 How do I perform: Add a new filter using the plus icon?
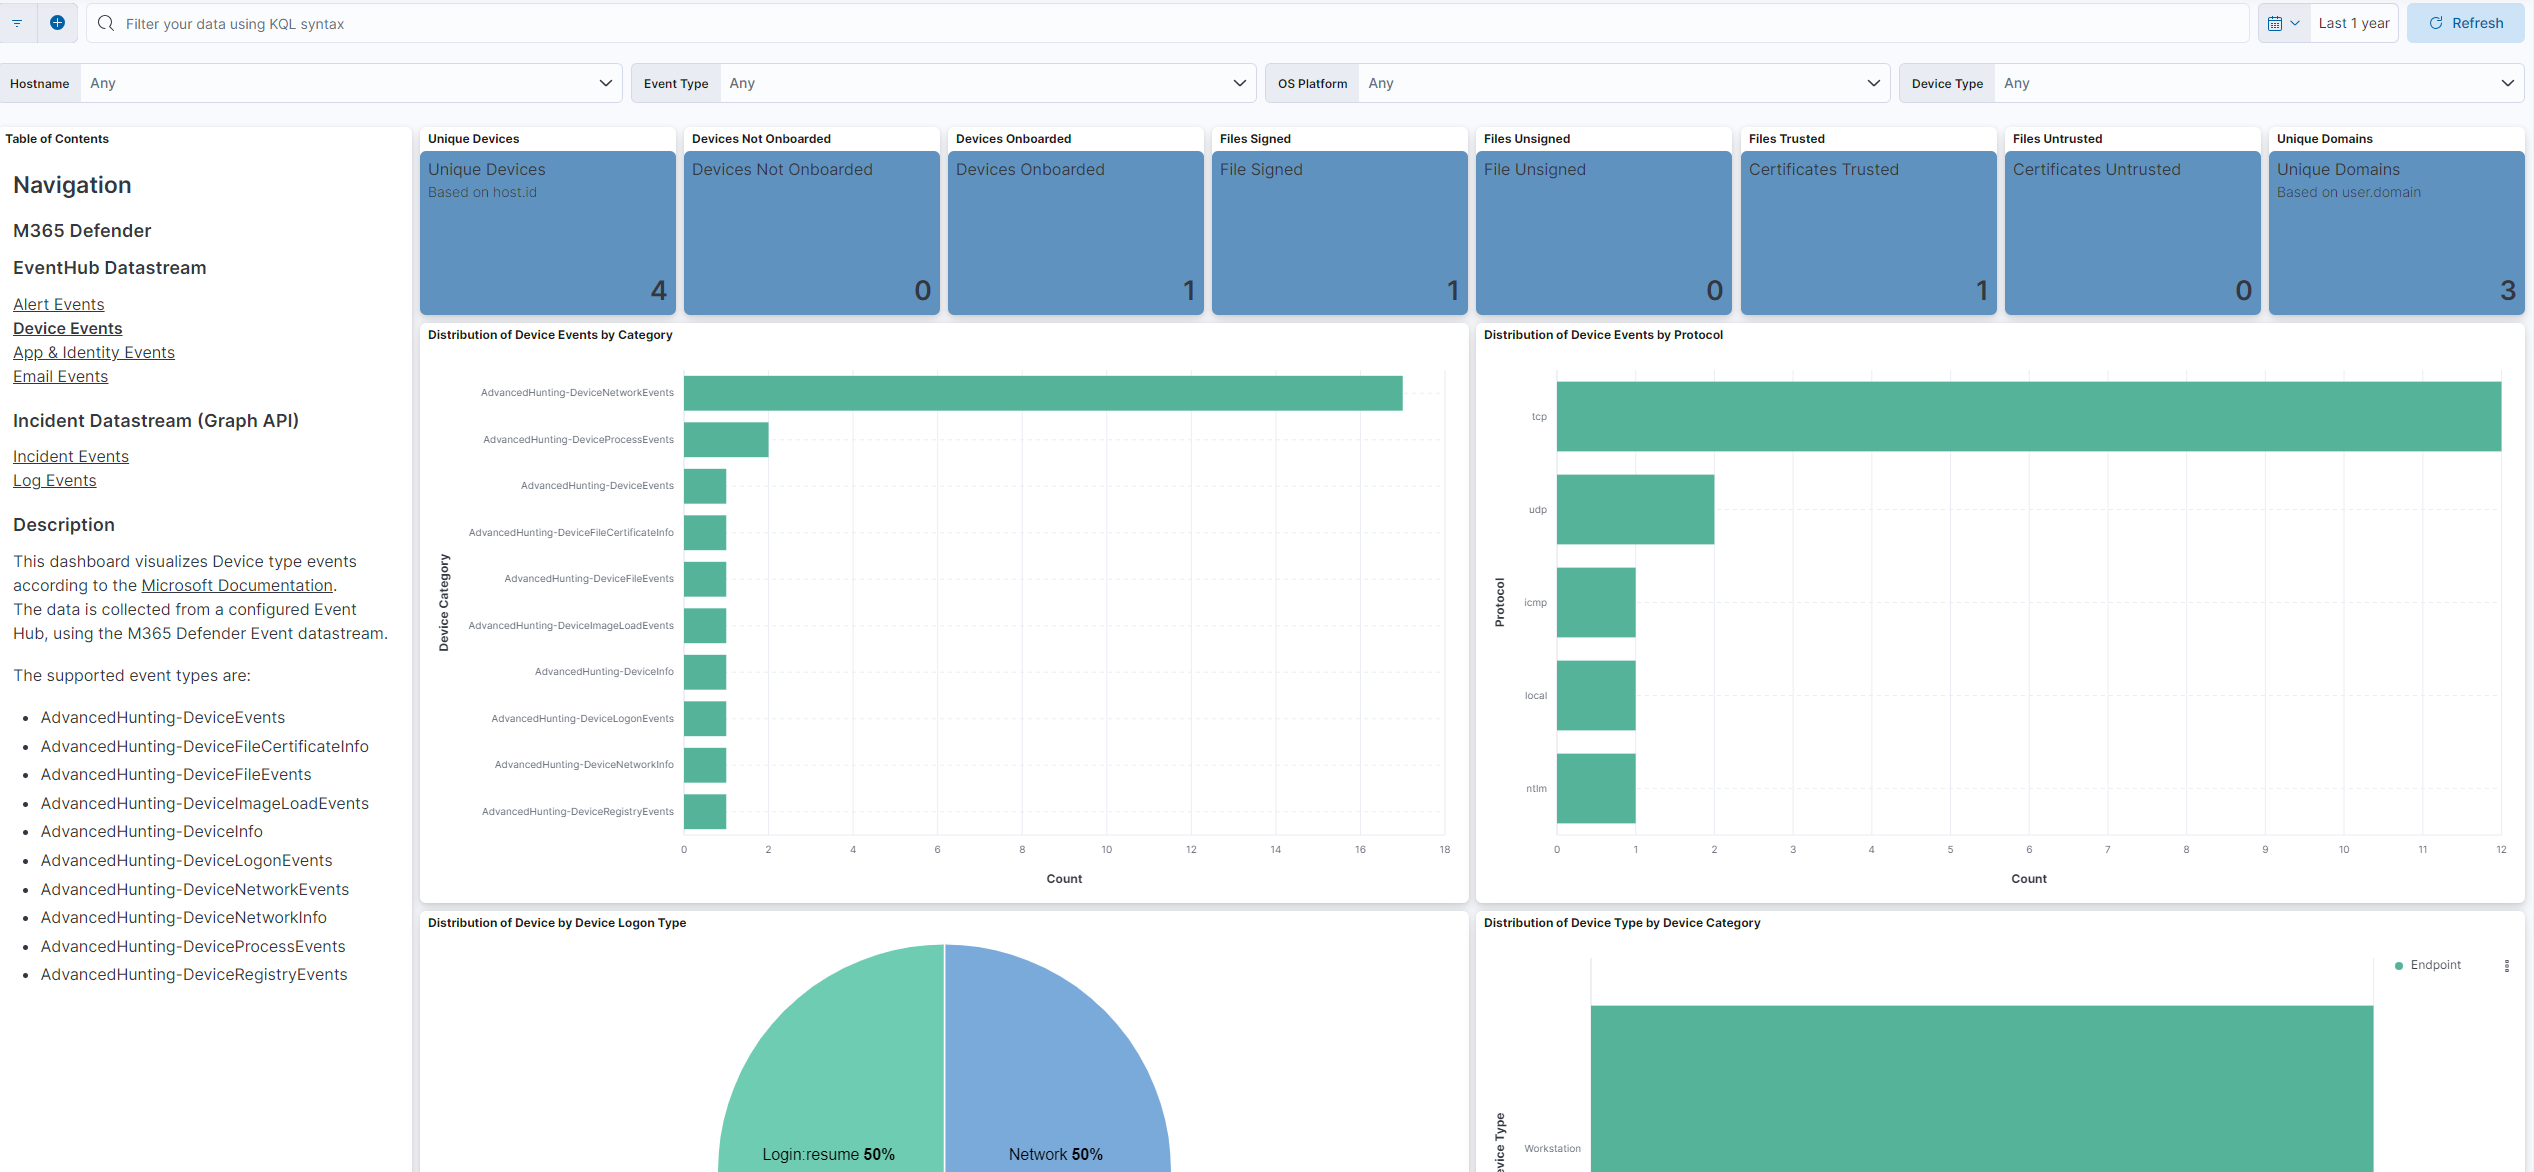click(57, 22)
